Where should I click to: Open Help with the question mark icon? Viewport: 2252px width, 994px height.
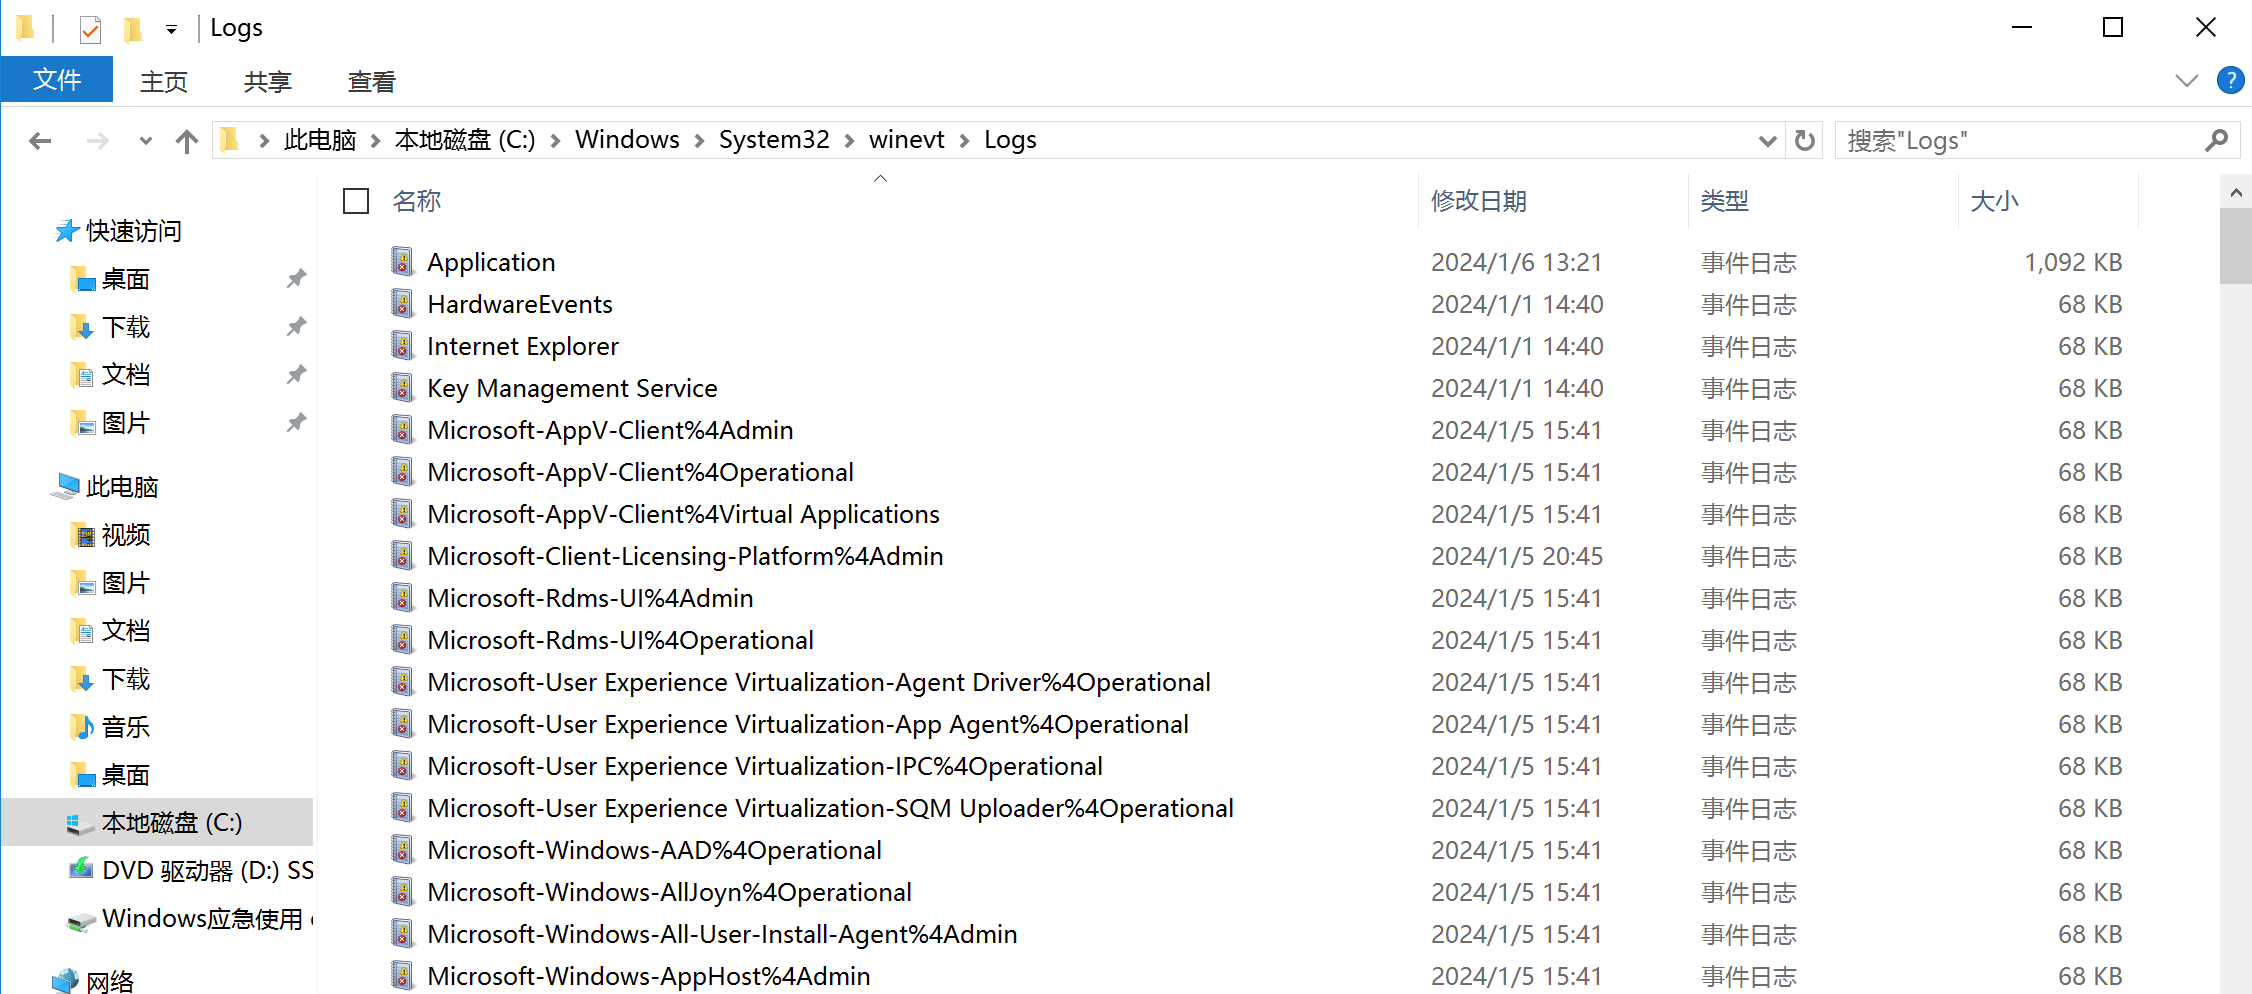[x=2229, y=81]
